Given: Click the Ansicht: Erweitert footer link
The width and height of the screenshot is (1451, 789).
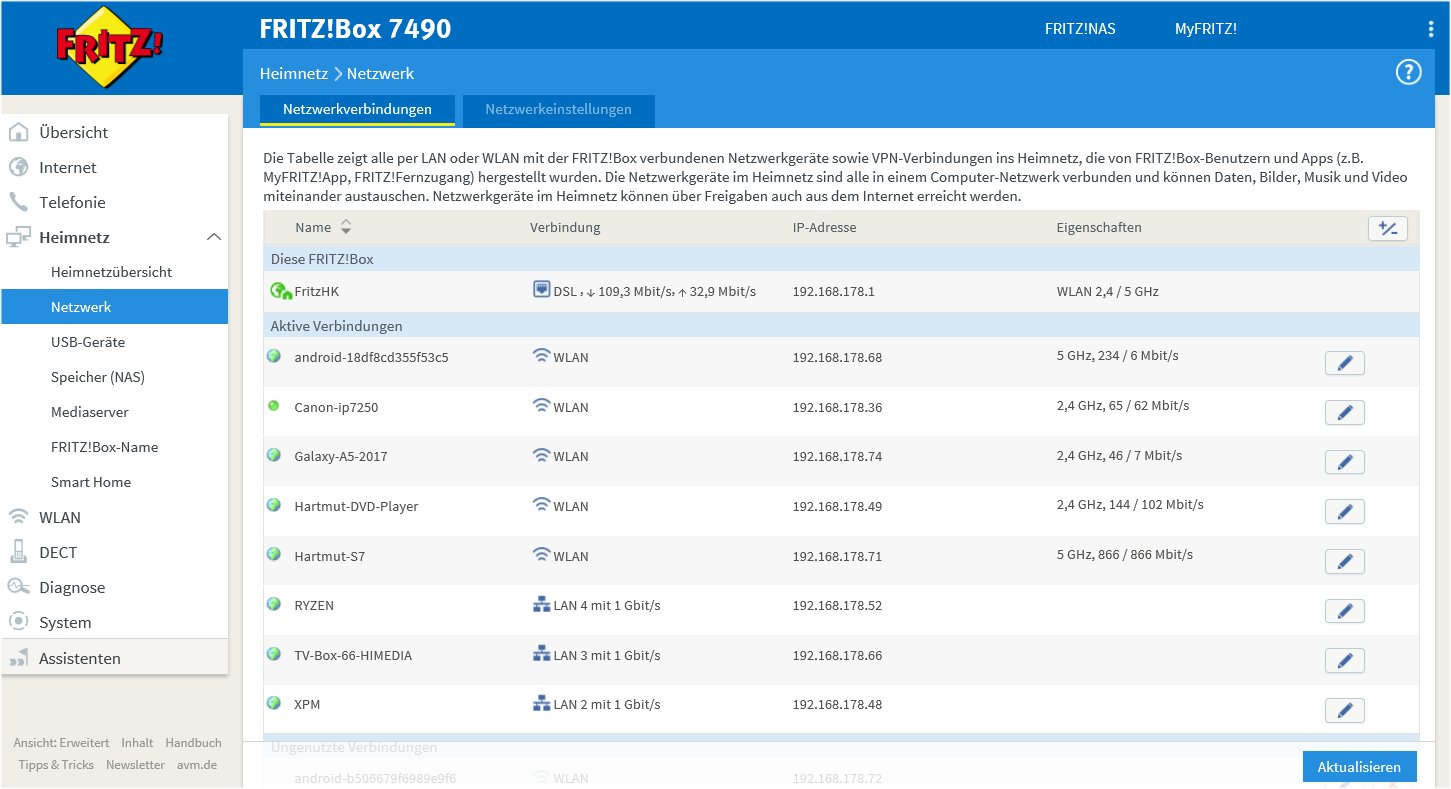Looking at the screenshot, I should (61, 743).
